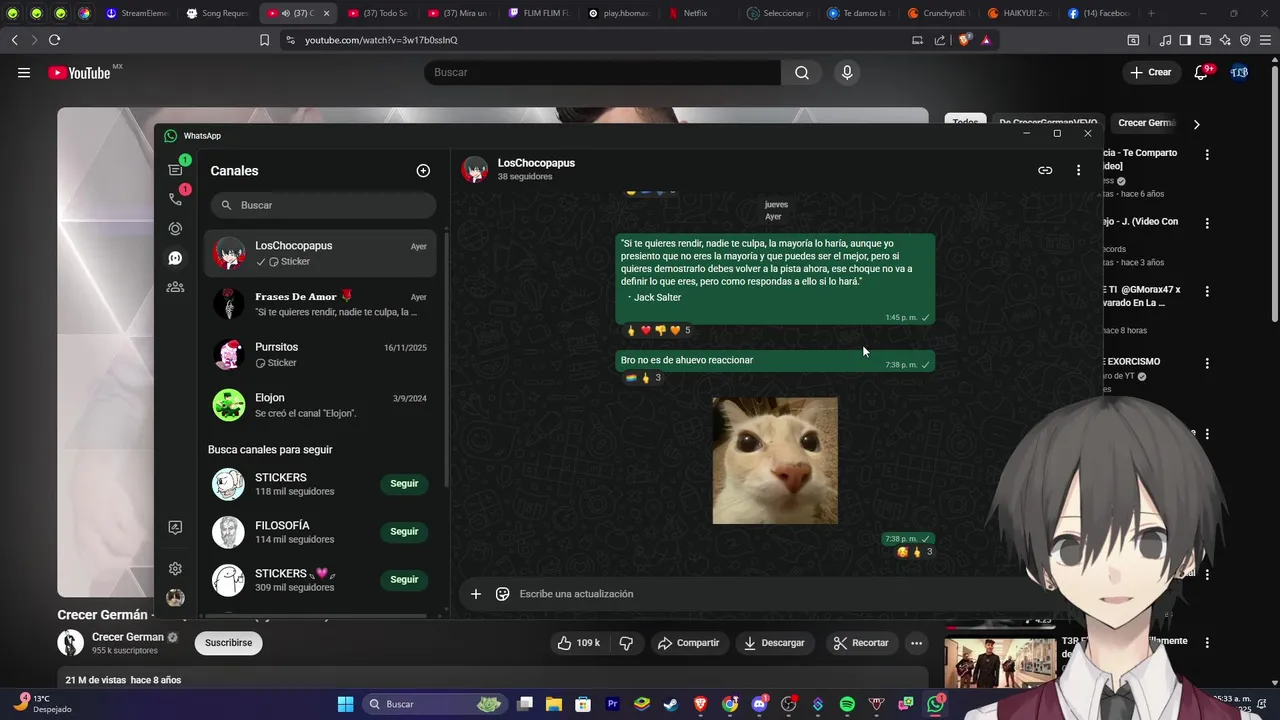Click the YouTube search magnifier button
This screenshot has height=720, width=1280.
point(802,72)
